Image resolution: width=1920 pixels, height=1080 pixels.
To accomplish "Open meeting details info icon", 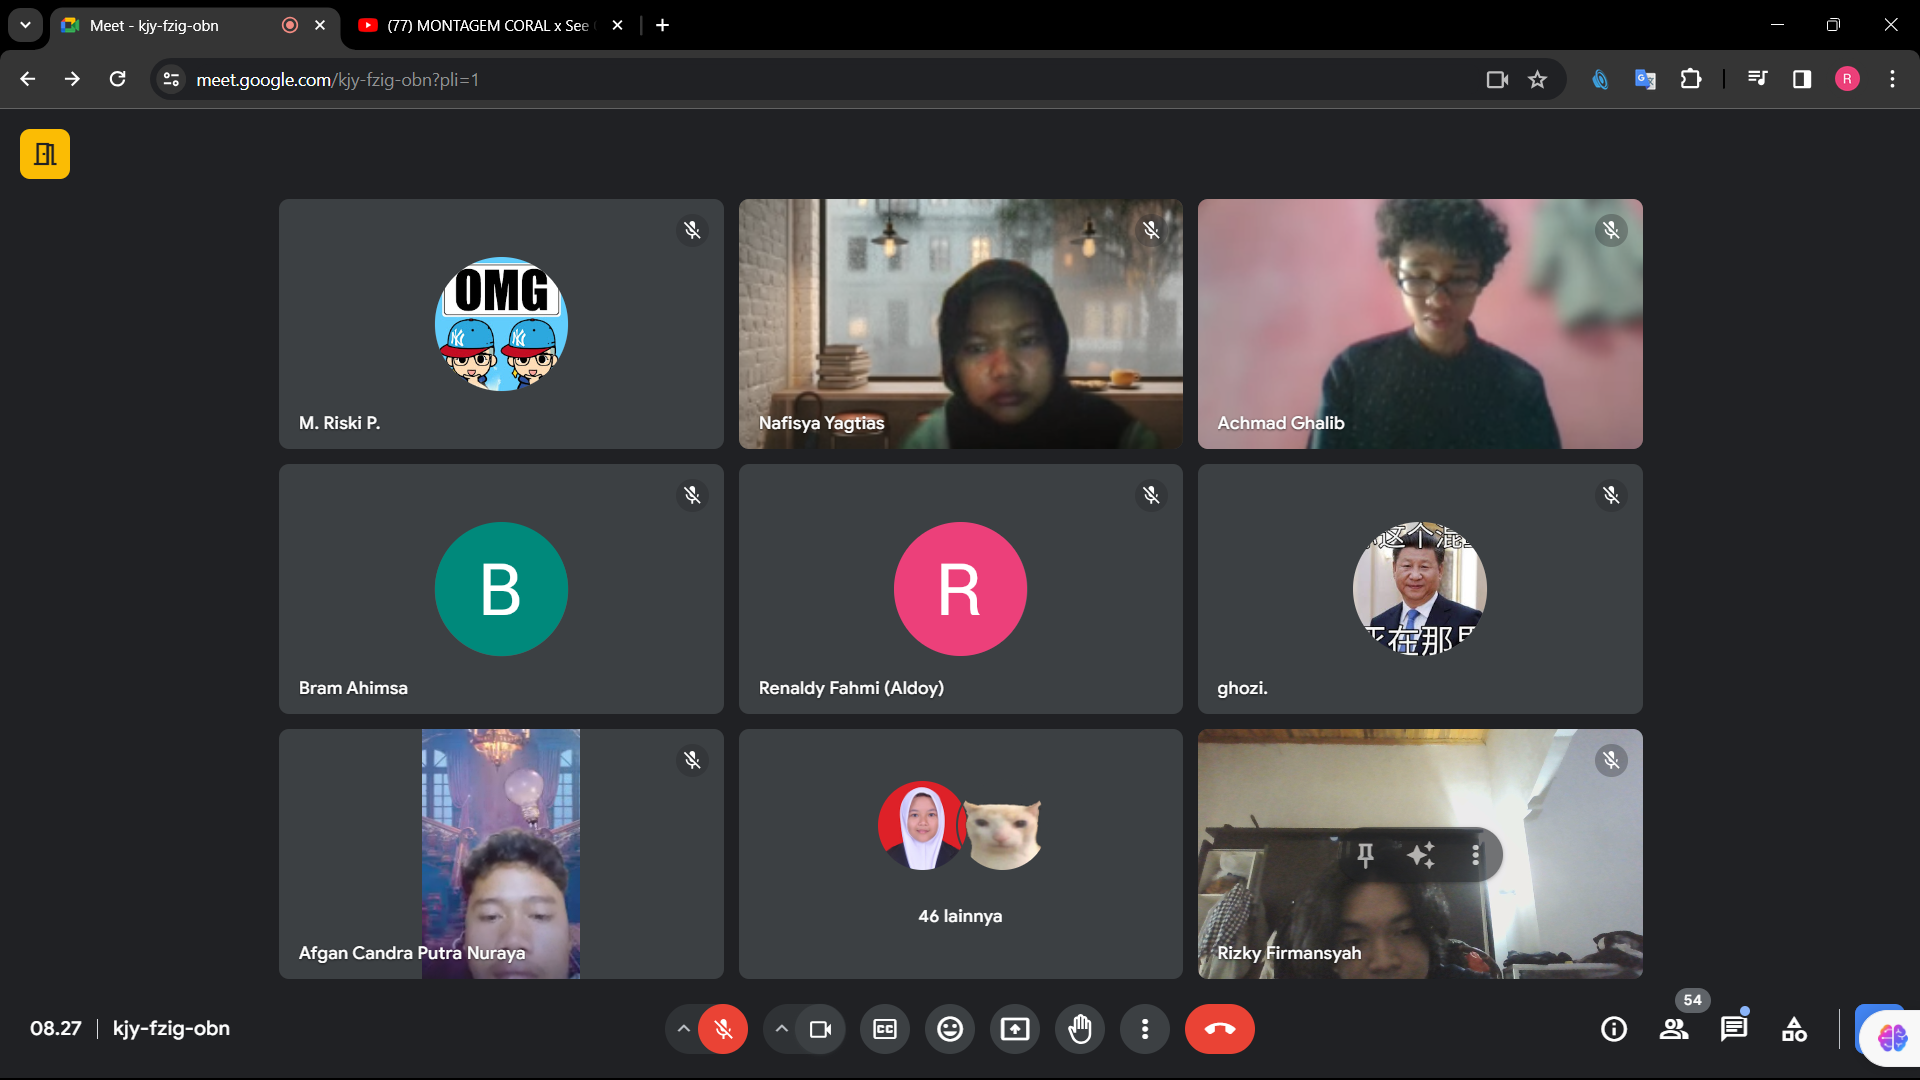I will pyautogui.click(x=1614, y=1029).
